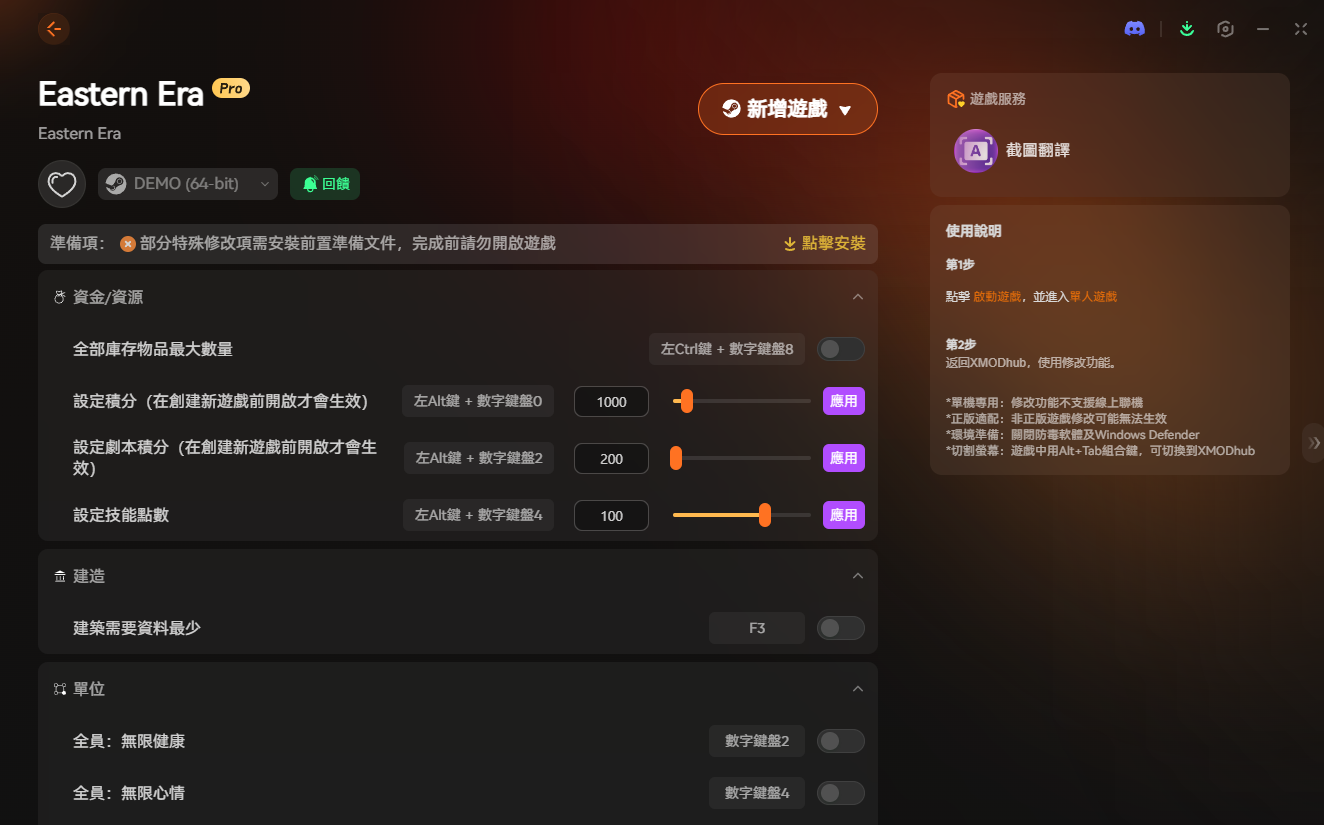Image resolution: width=1324 pixels, height=825 pixels.
Task: Click 點擊安裝 to install prerequisites
Action: coord(824,244)
